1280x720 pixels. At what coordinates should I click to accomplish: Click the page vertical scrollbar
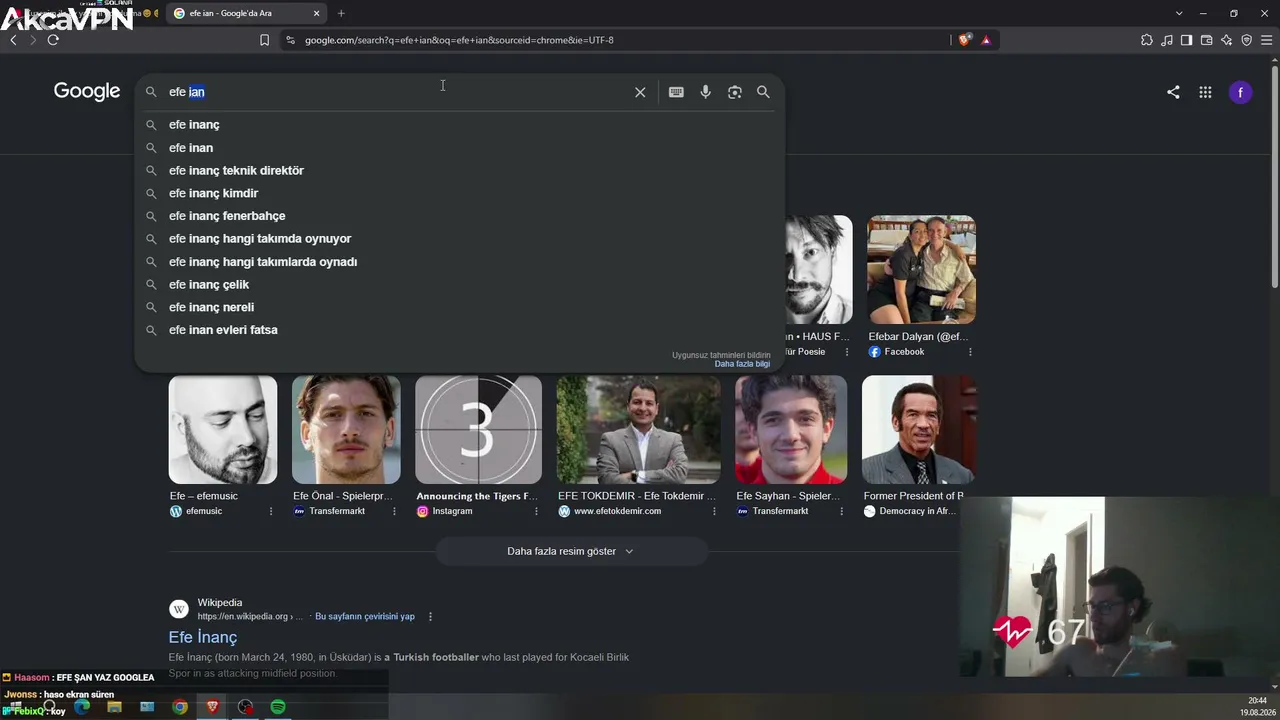coord(1274,175)
